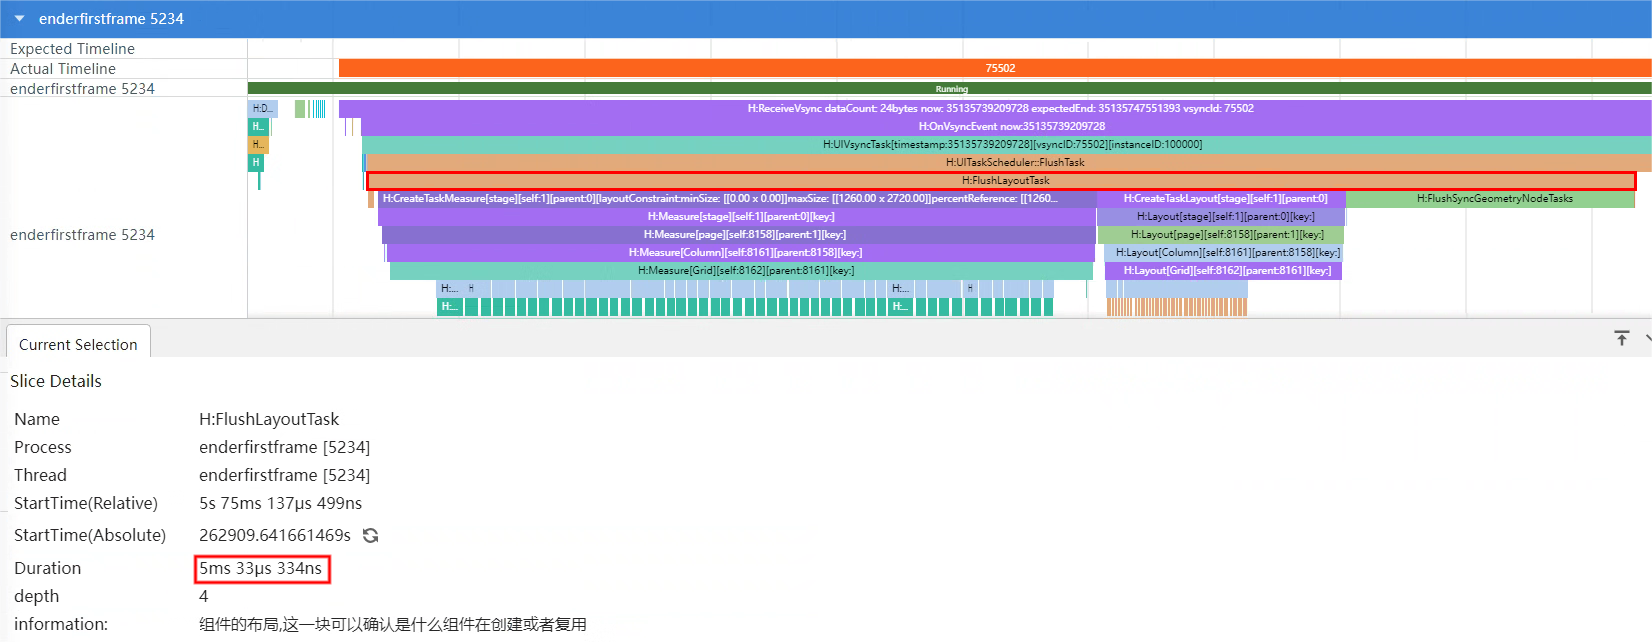The image size is (1652, 642).
Task: Click the Thread field label
Action: pyautogui.click(x=40, y=475)
